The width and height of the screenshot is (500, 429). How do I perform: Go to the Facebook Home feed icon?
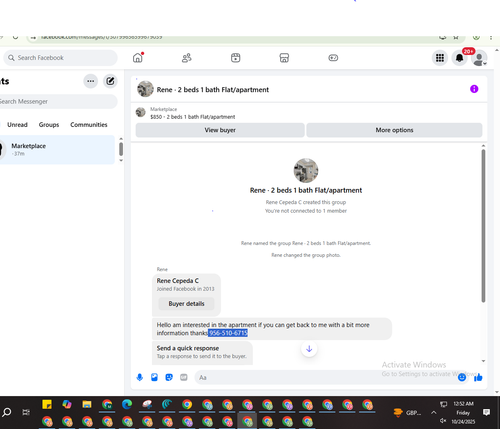[137, 58]
